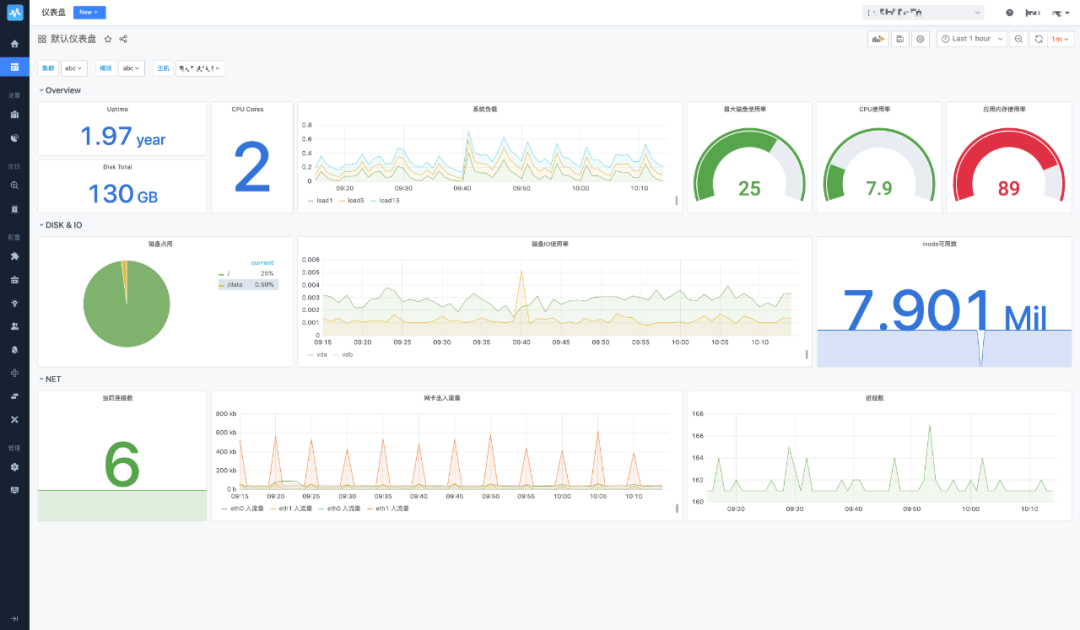Screen dimensions: 1080x630
Task: Open the pie chart icon in sidebar
Action: pos(14,138)
